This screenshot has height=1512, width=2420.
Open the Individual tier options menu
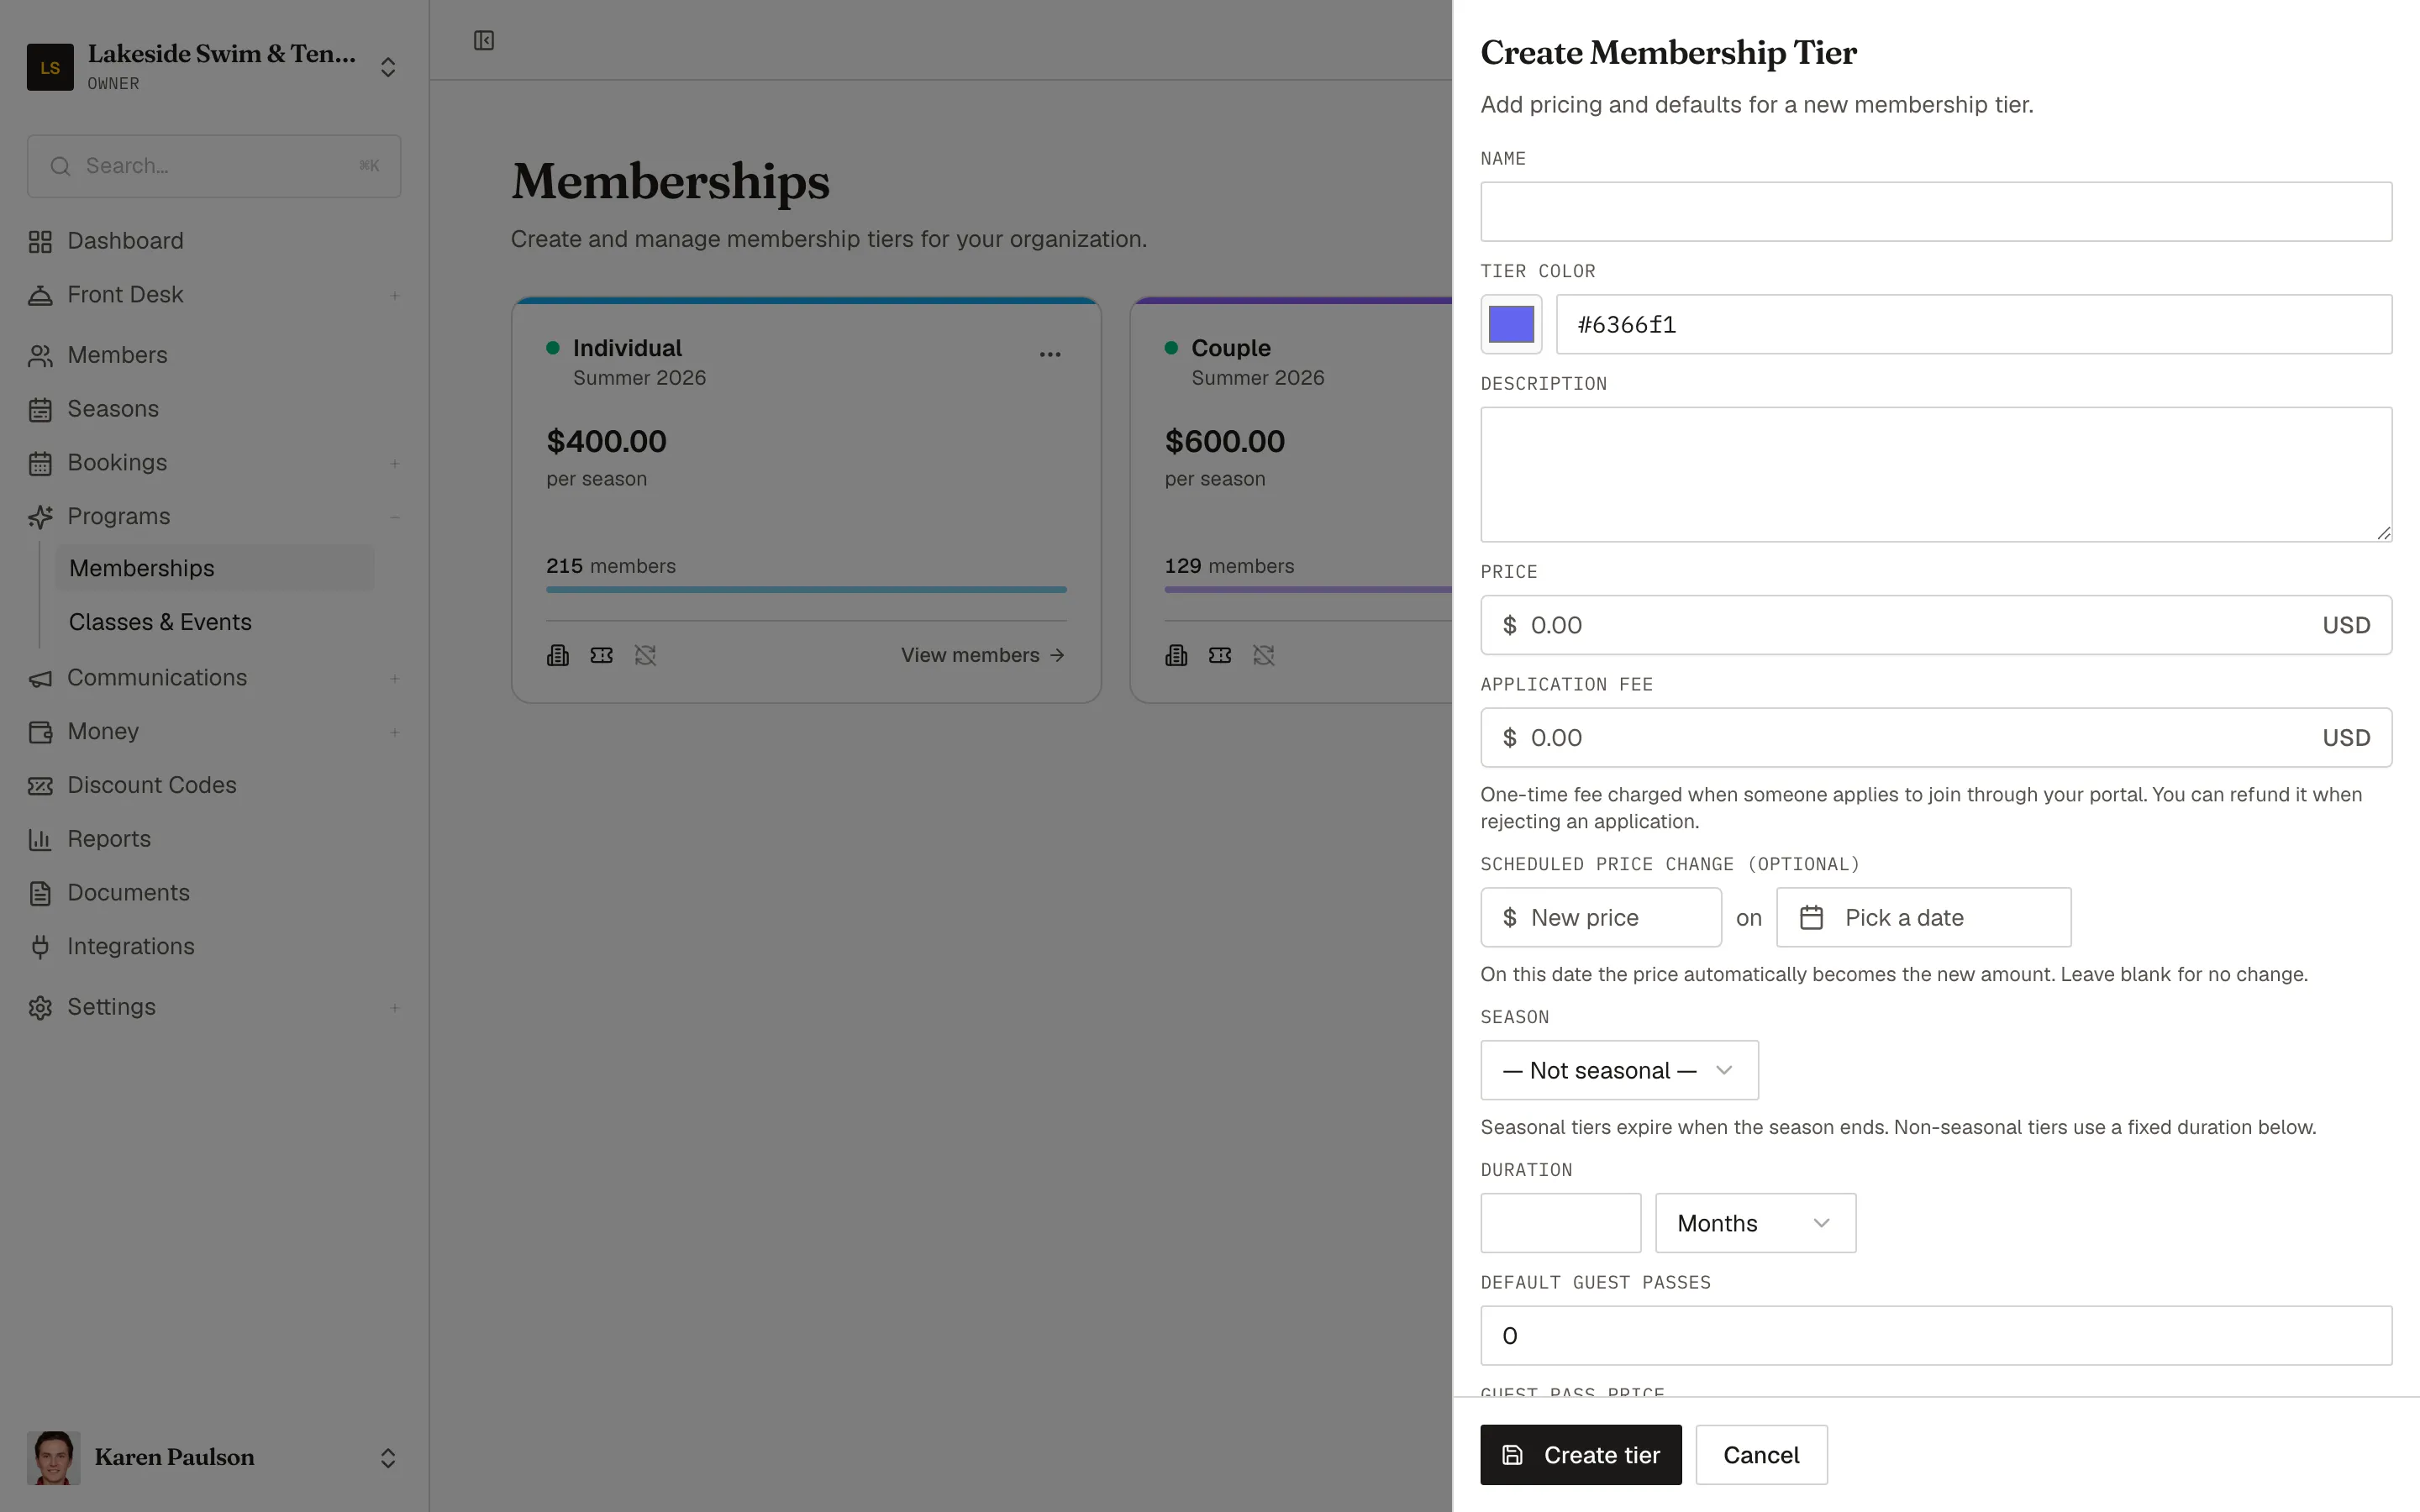tap(1050, 354)
